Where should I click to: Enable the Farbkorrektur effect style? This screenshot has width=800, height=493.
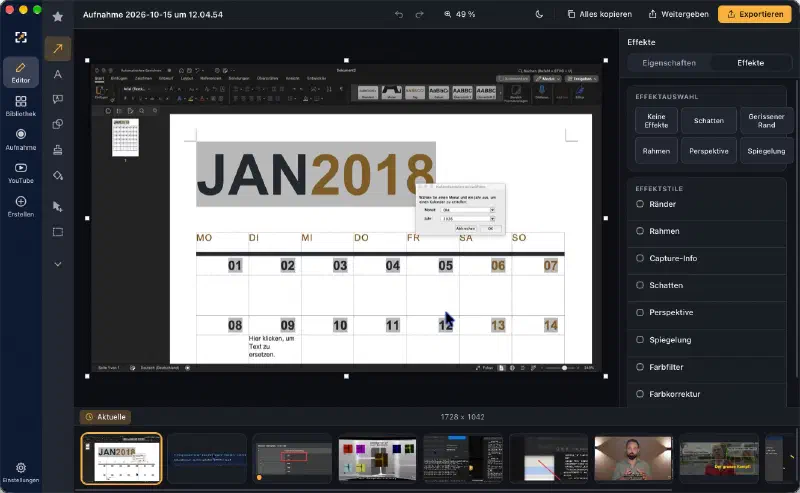(x=640, y=394)
